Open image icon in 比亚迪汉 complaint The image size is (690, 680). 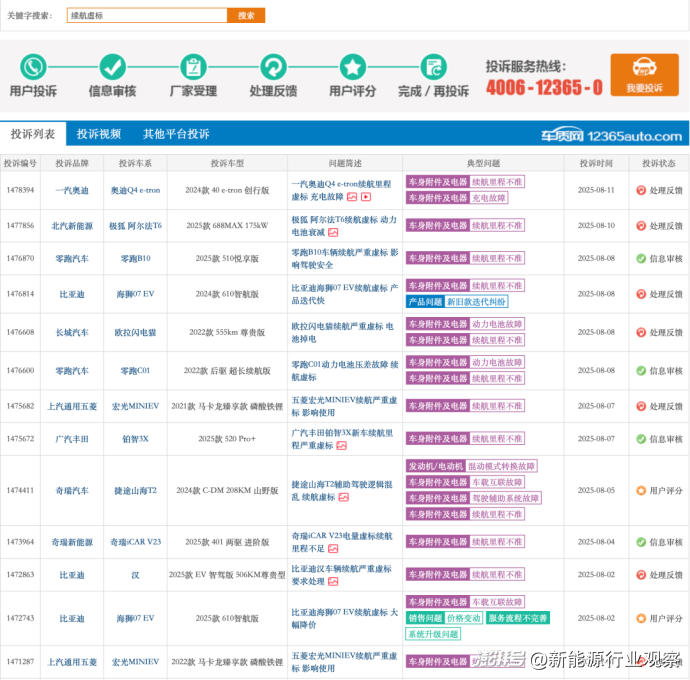tap(333, 582)
